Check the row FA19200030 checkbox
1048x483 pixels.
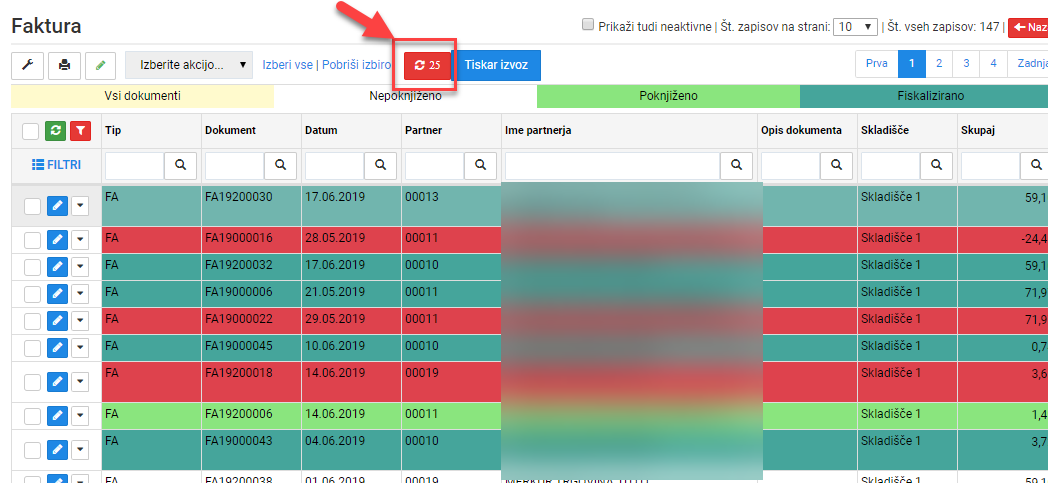pyautogui.click(x=32, y=207)
